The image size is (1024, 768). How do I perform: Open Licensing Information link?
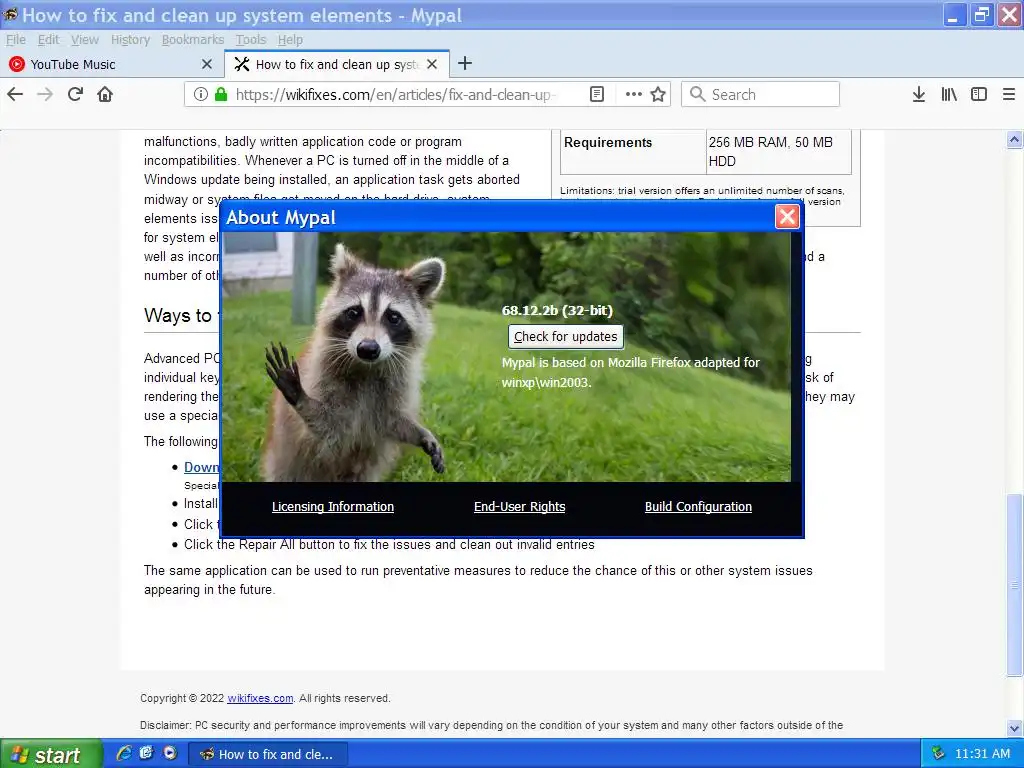[x=332, y=507]
